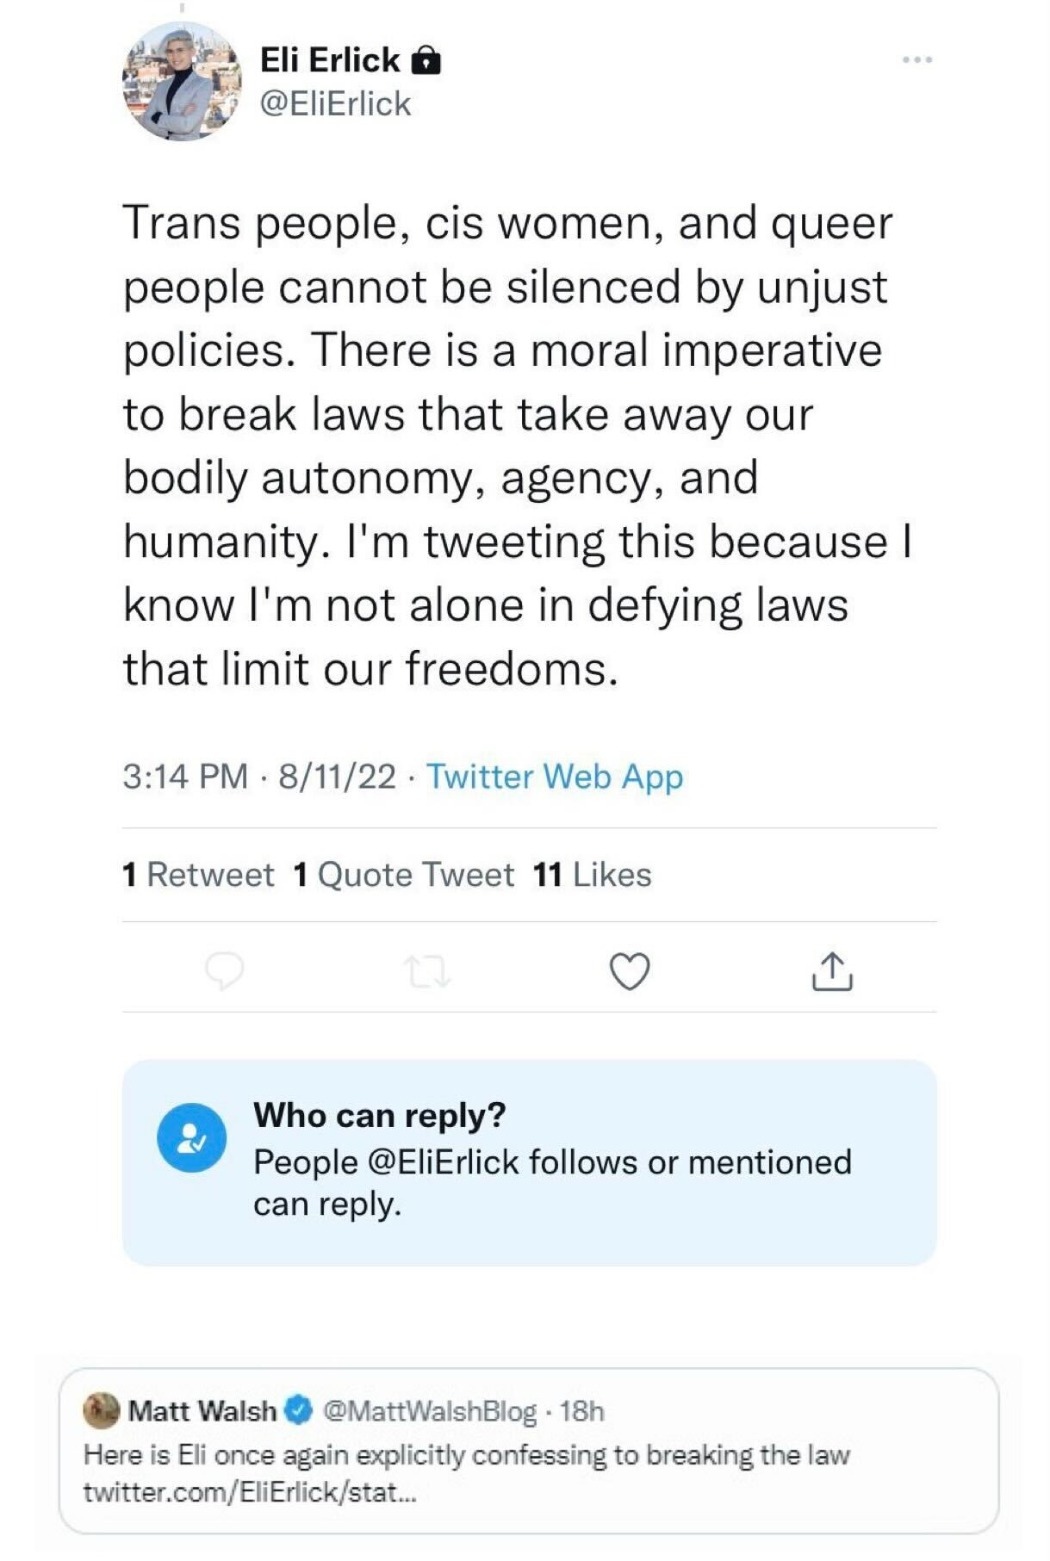The image size is (1050, 1561).
Task: Open the twitter.com/EliErlick/stat... link
Action: [246, 1493]
